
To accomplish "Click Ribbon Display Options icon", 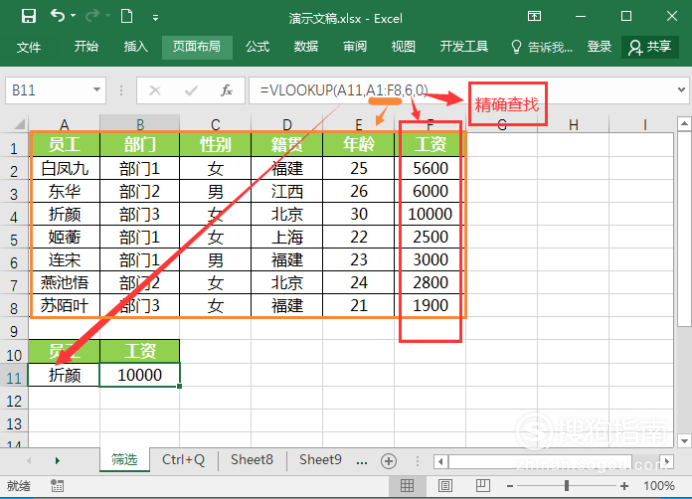I will click(x=534, y=16).
